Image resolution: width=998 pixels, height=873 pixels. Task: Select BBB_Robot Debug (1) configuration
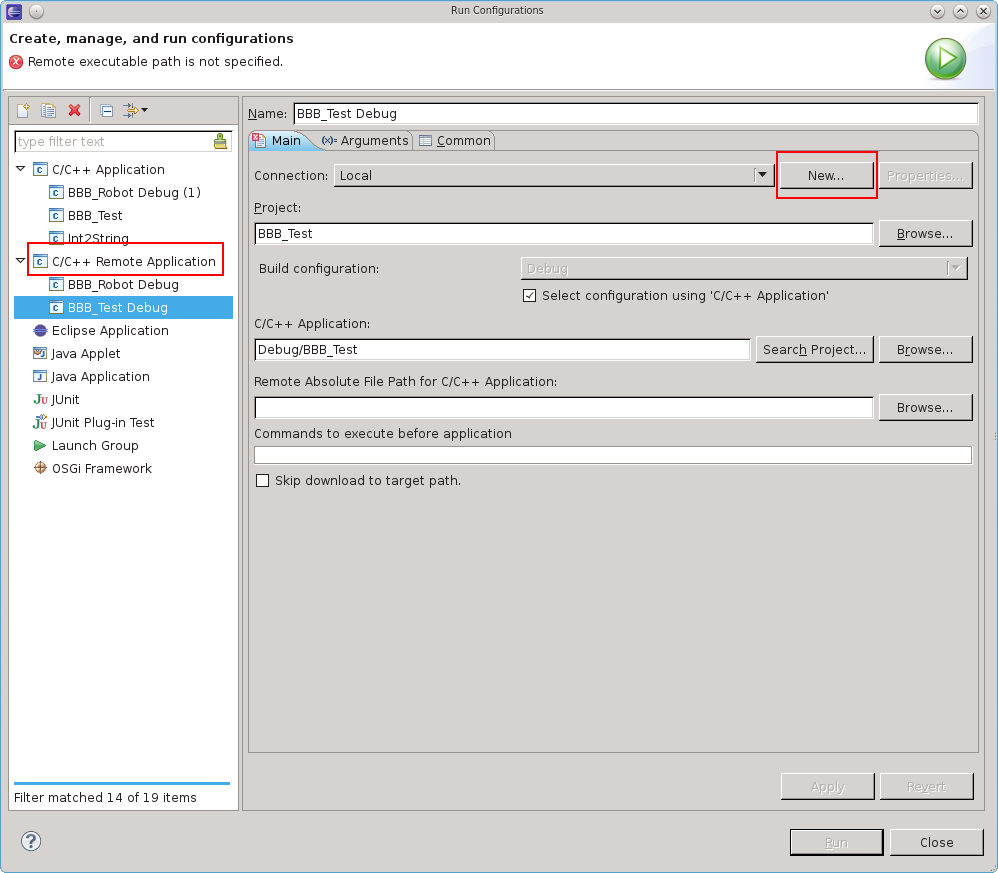[x=134, y=192]
